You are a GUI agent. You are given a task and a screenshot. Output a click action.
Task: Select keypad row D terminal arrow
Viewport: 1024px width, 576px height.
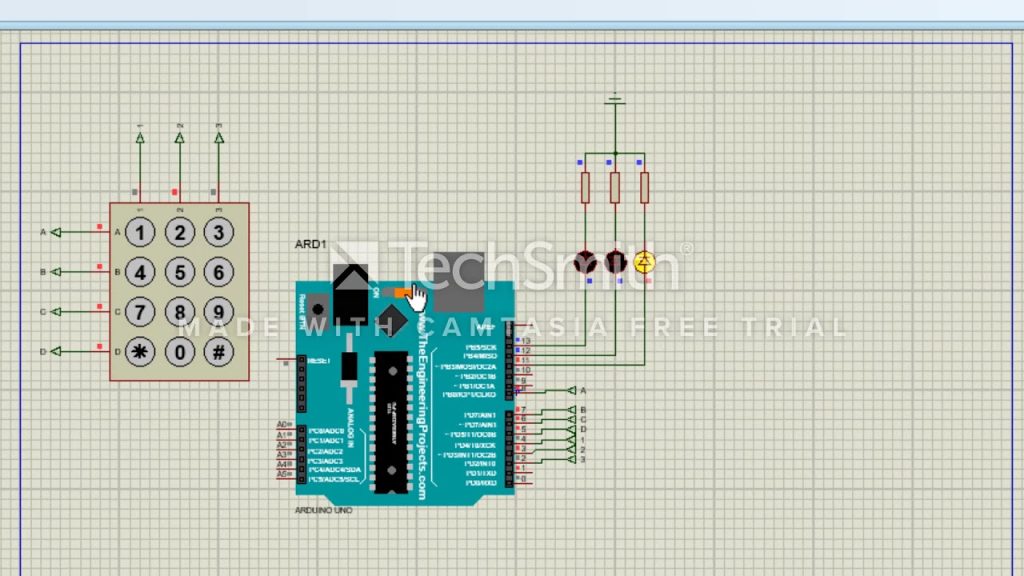(57, 351)
